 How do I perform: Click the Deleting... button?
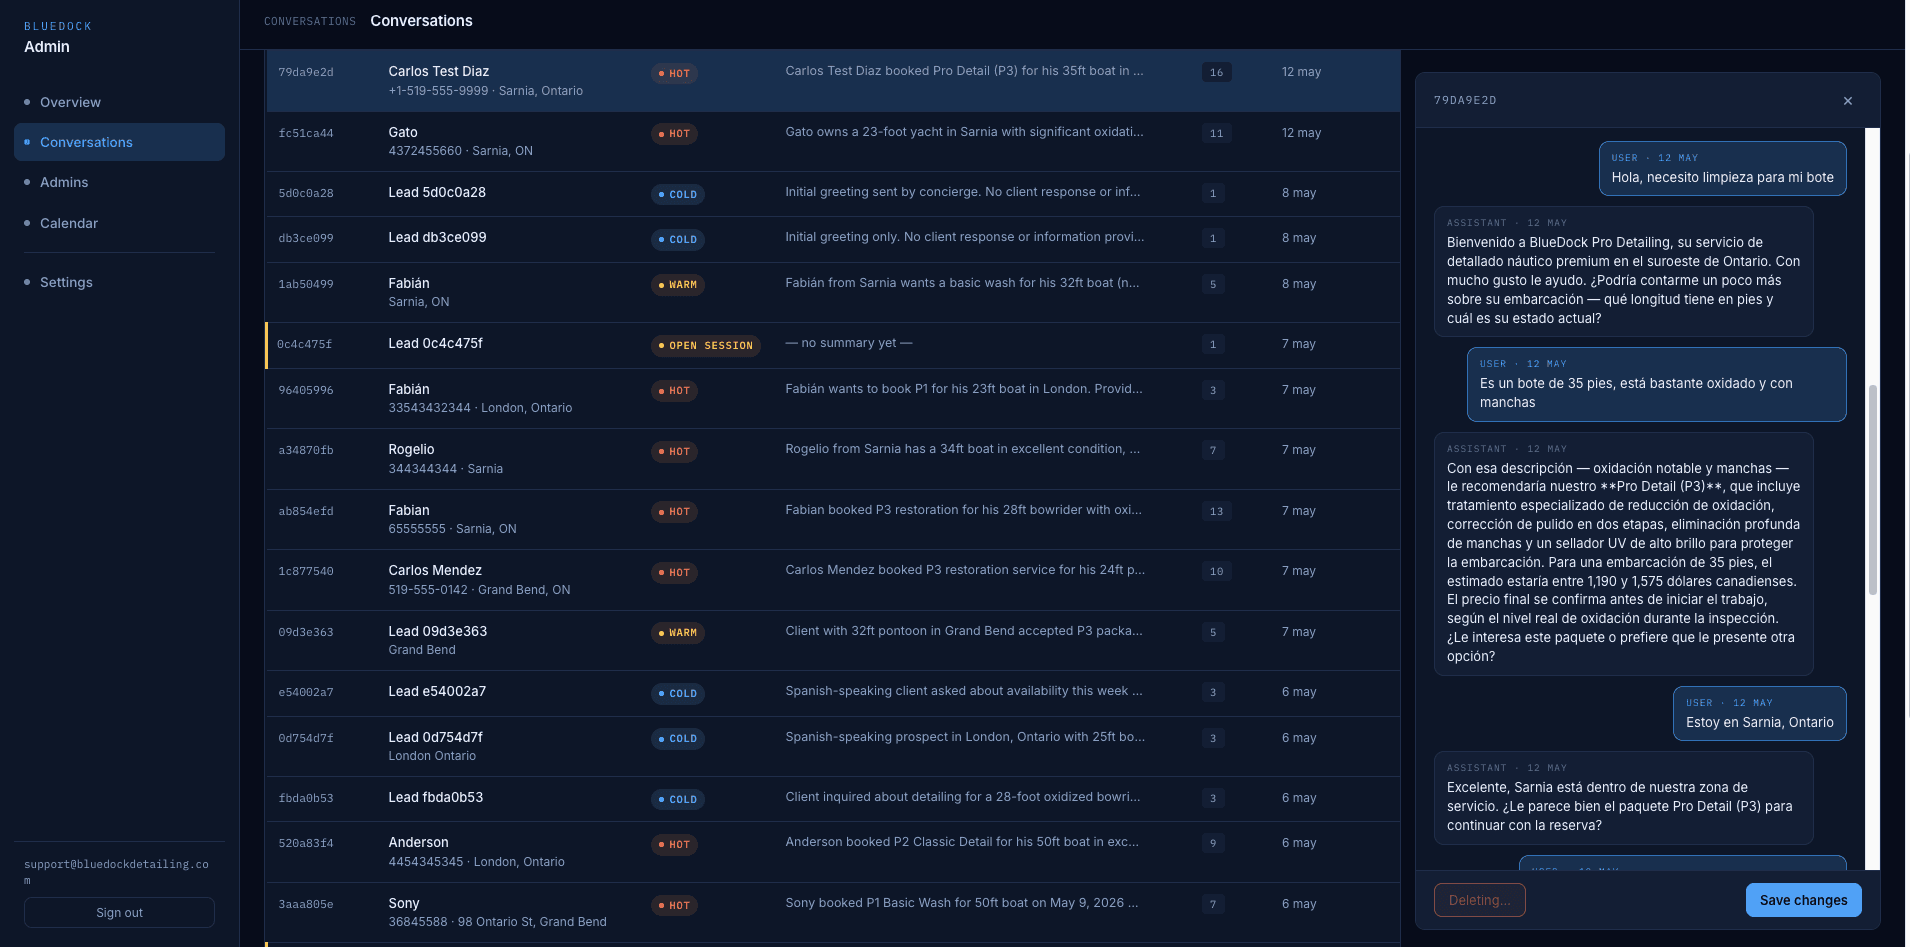click(x=1479, y=900)
